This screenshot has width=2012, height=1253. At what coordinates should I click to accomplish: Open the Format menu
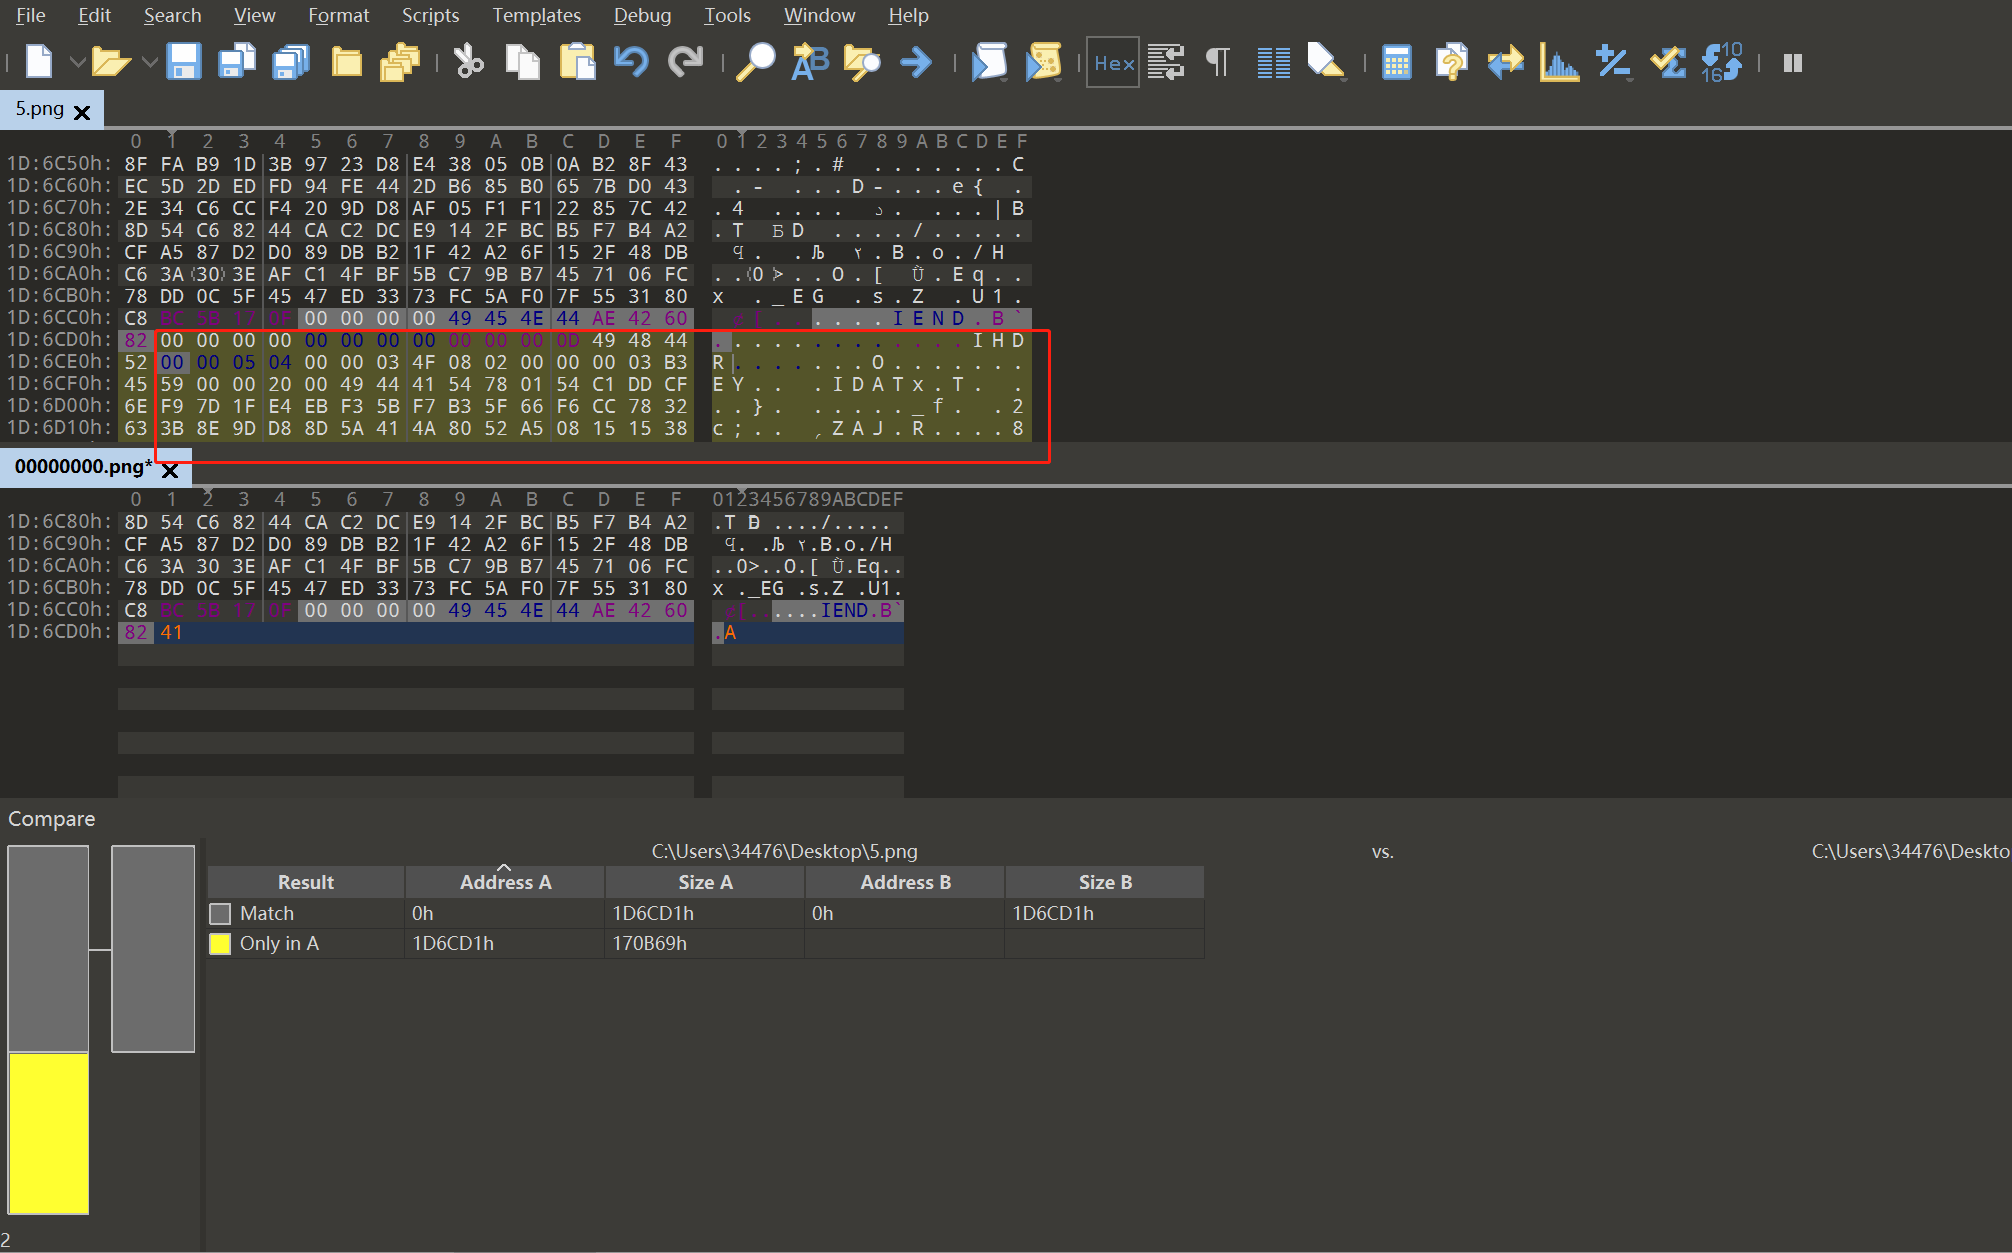coord(338,15)
